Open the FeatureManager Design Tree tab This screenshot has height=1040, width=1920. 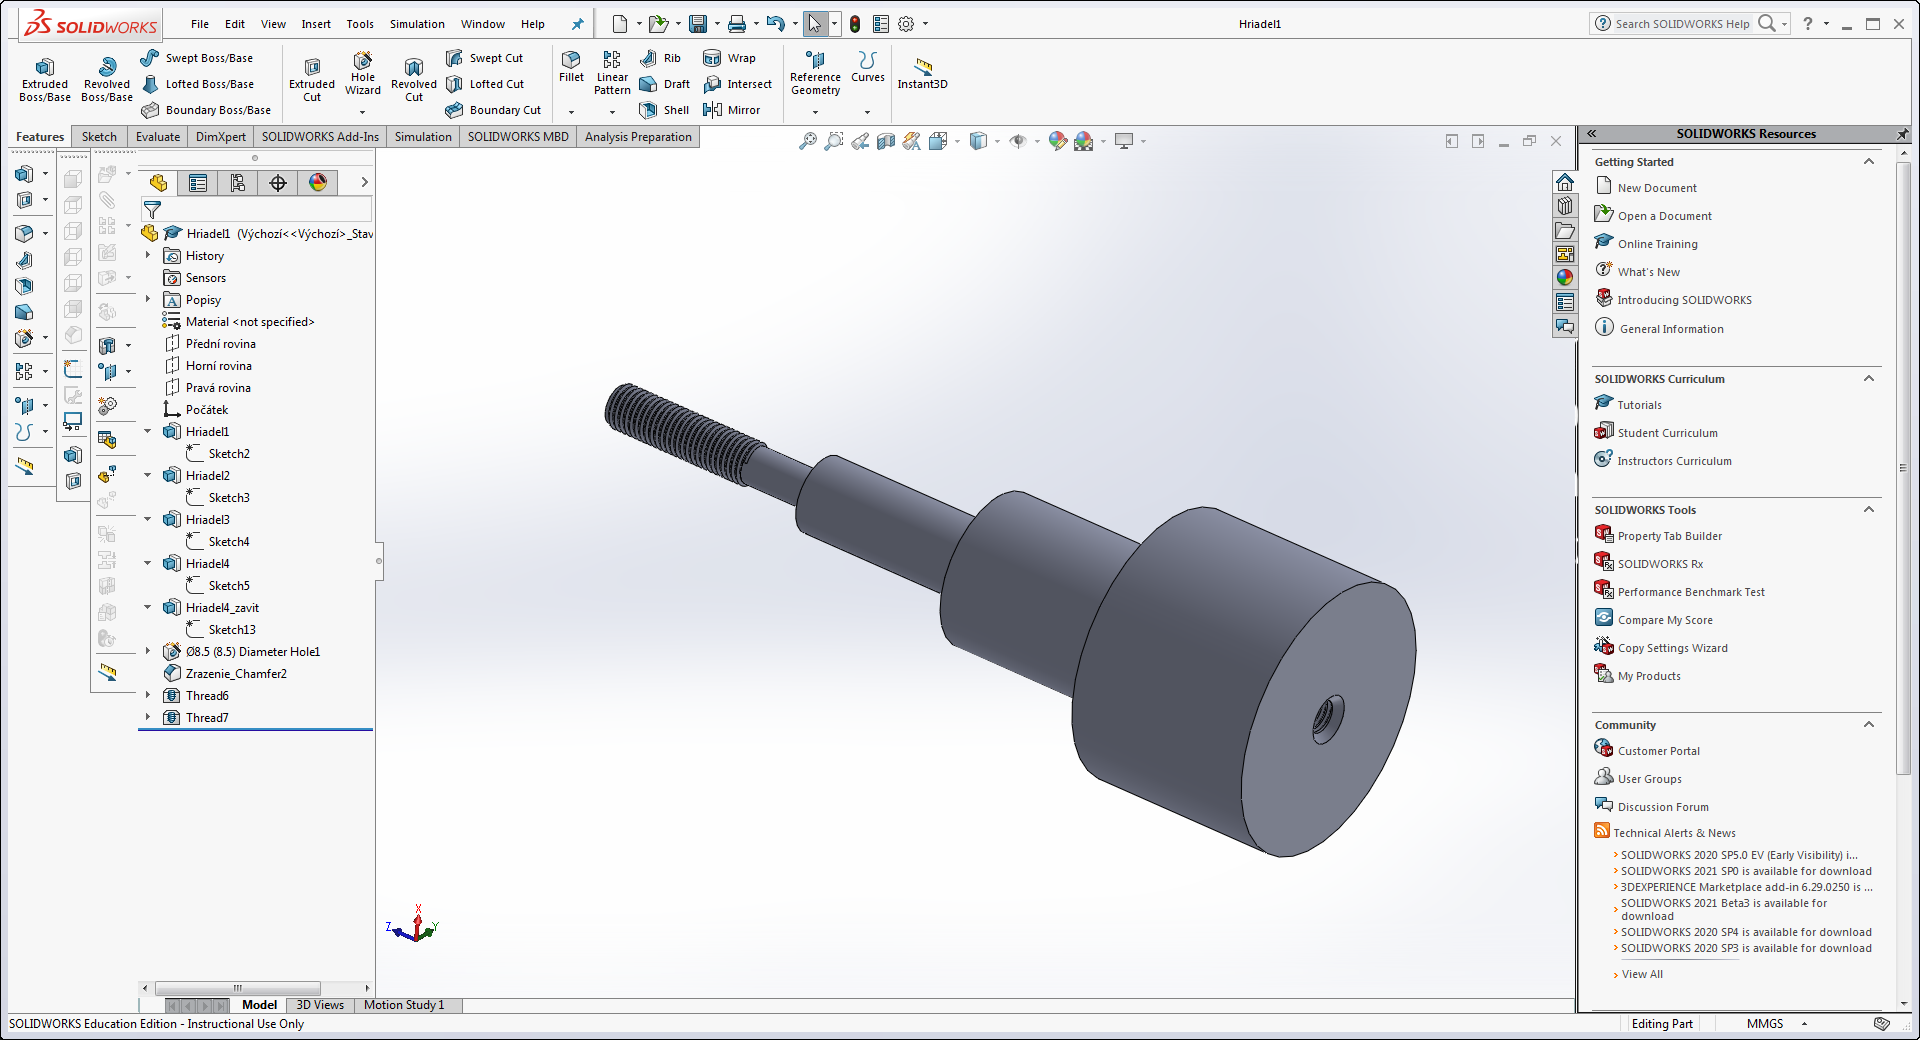click(158, 182)
